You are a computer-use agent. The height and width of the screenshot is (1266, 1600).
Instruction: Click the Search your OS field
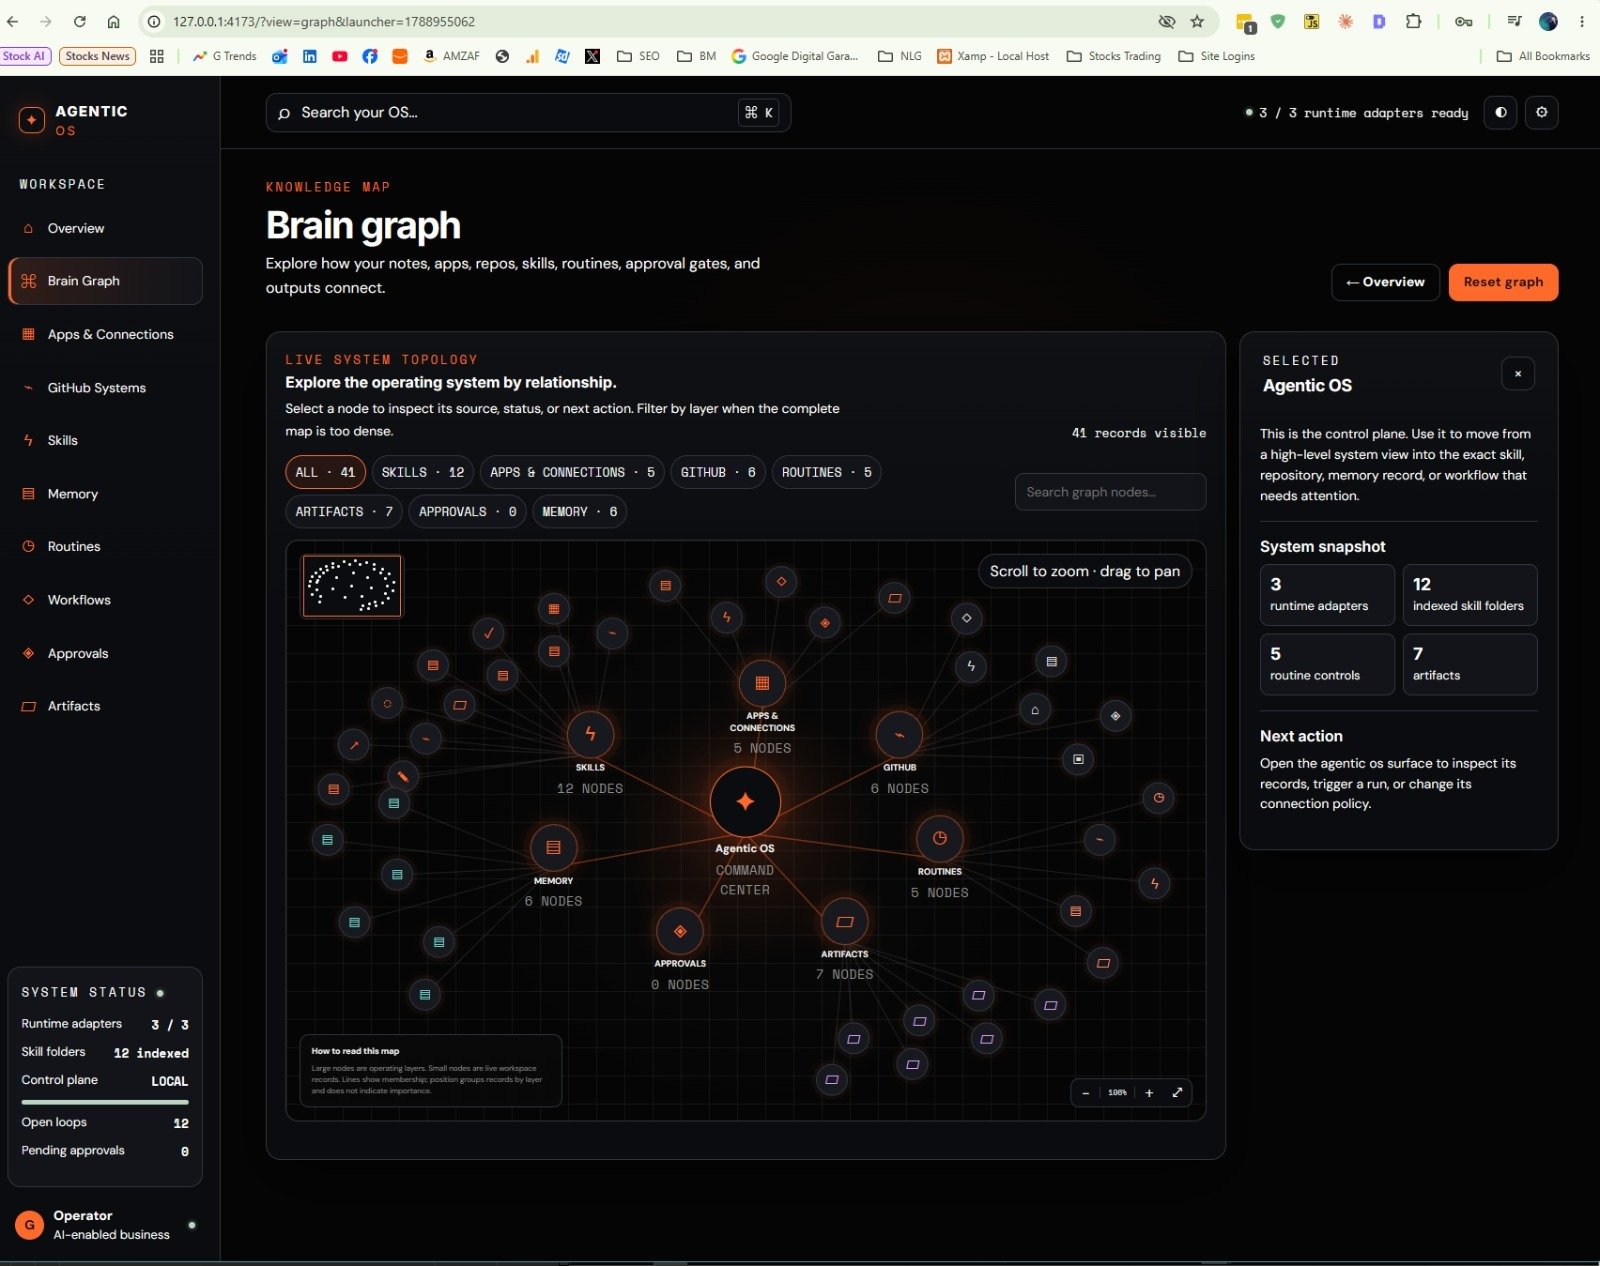pos(528,113)
